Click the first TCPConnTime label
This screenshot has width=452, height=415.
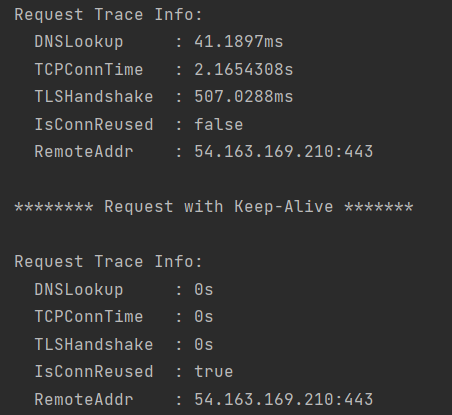[89, 70]
